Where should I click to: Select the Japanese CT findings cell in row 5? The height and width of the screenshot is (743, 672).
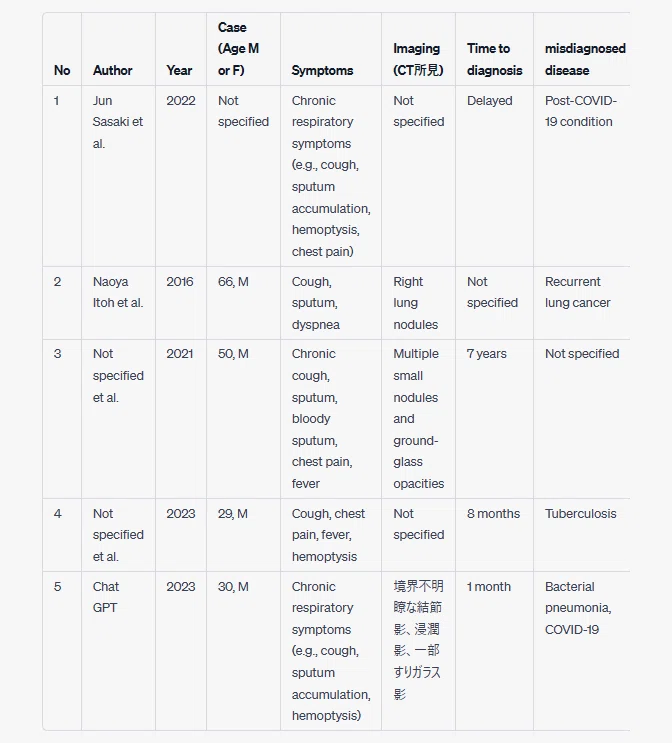click(418, 640)
